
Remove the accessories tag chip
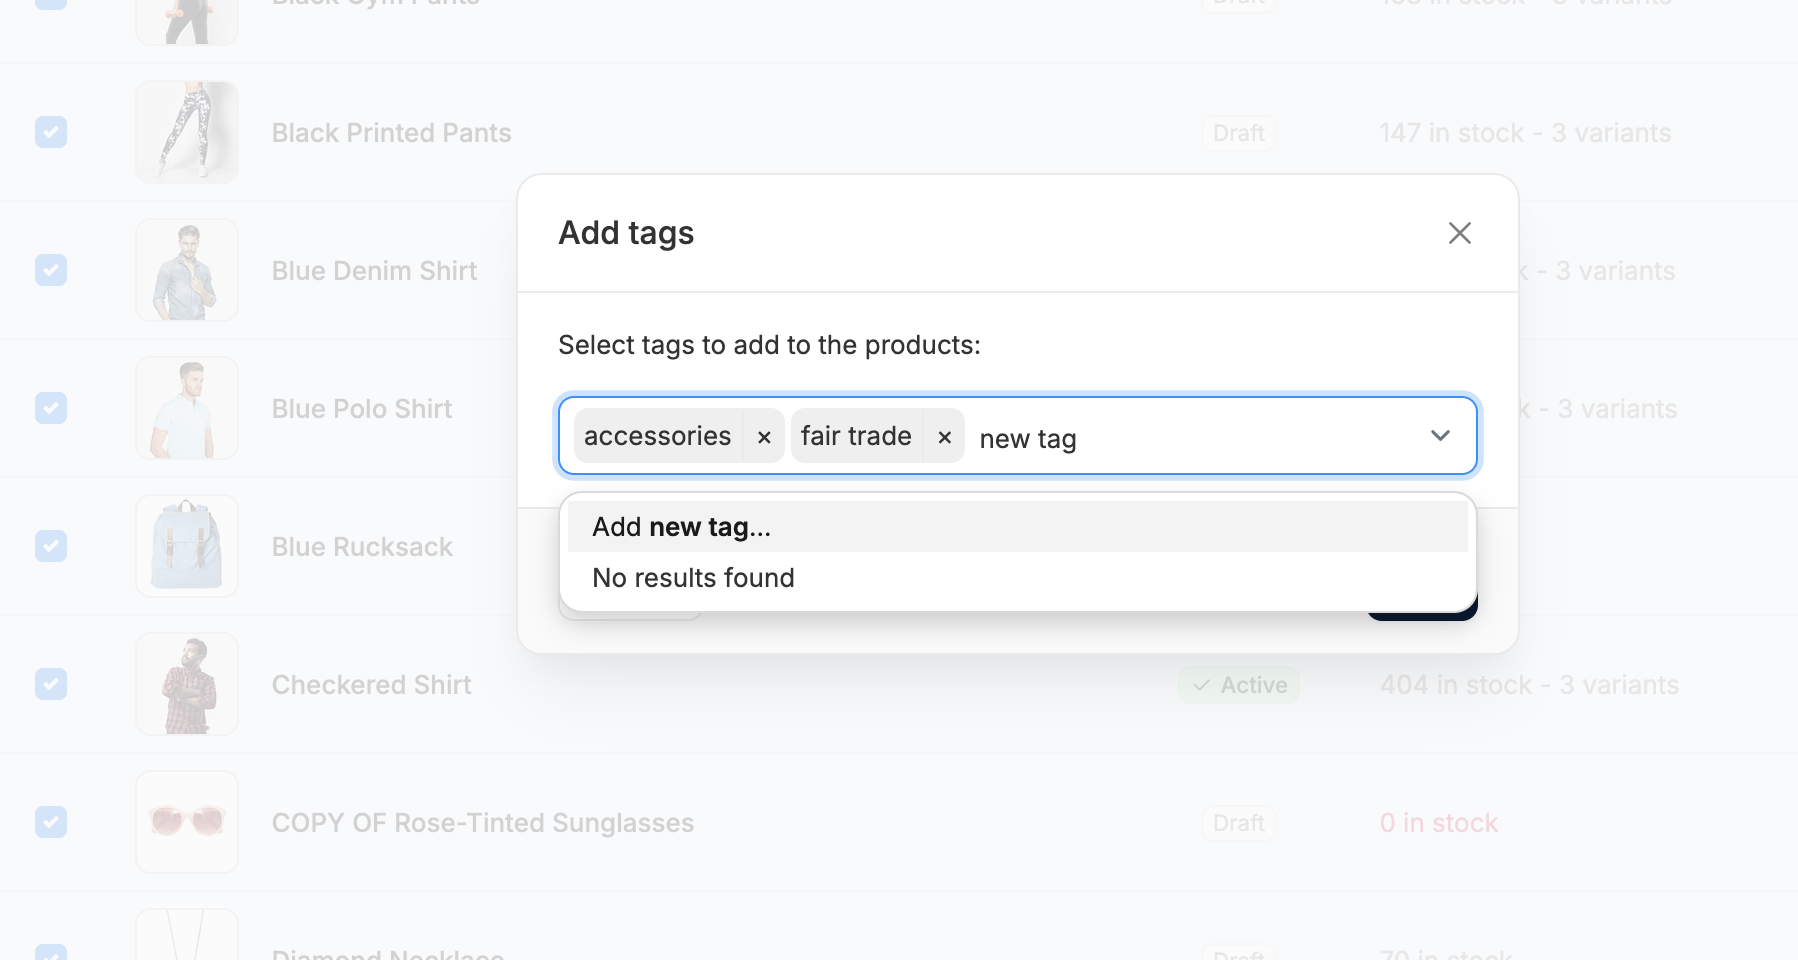click(x=764, y=437)
